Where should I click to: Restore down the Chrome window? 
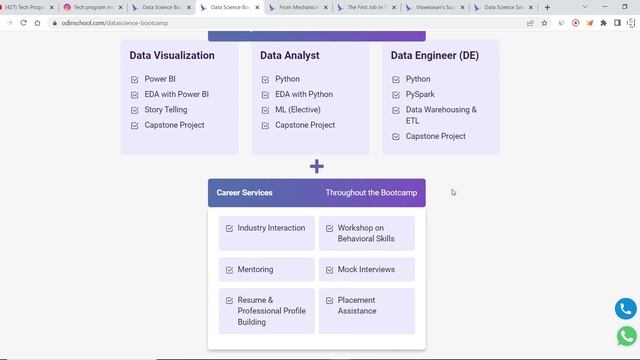[624, 7]
